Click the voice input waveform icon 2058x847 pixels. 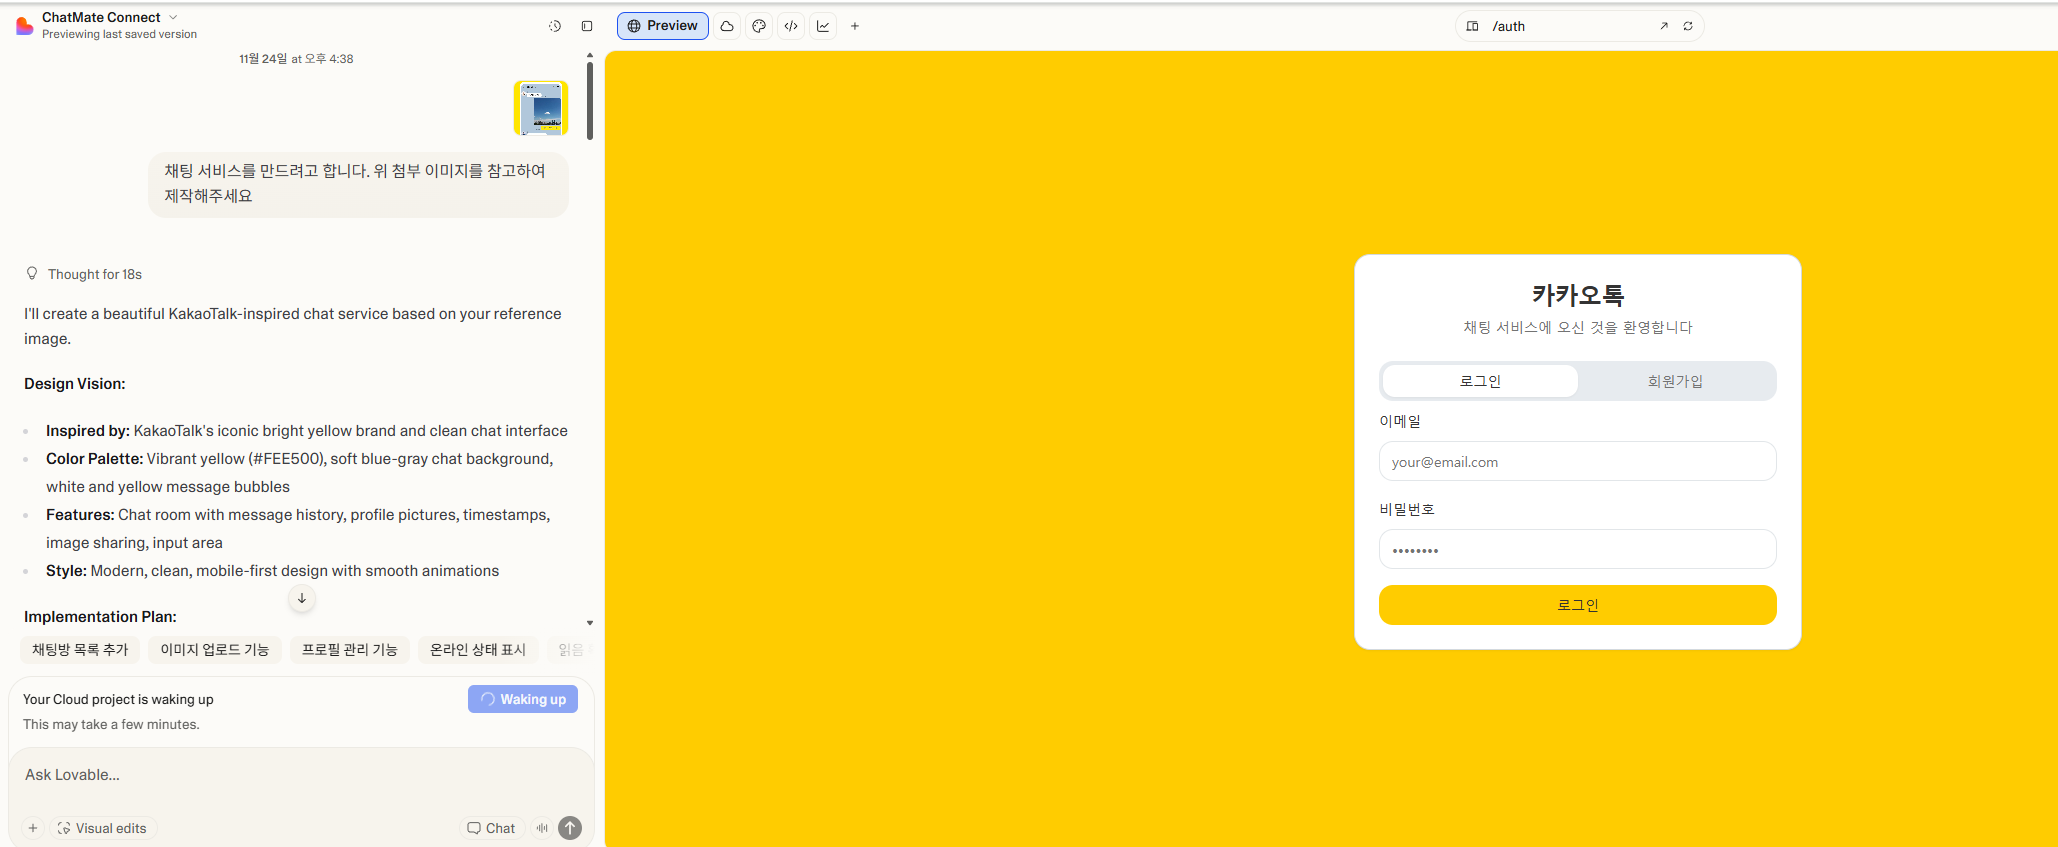(x=542, y=828)
